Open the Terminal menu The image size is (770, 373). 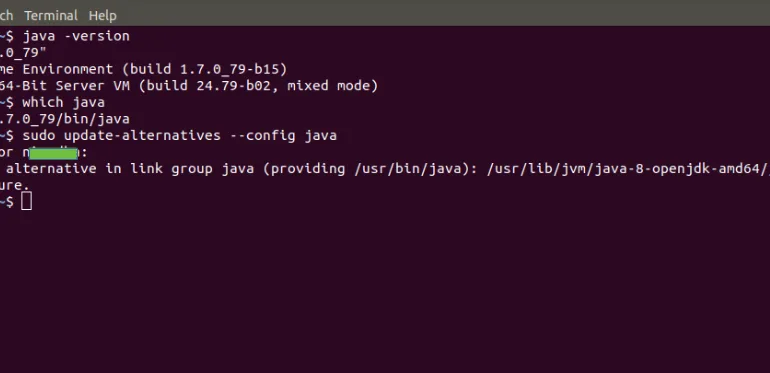51,16
